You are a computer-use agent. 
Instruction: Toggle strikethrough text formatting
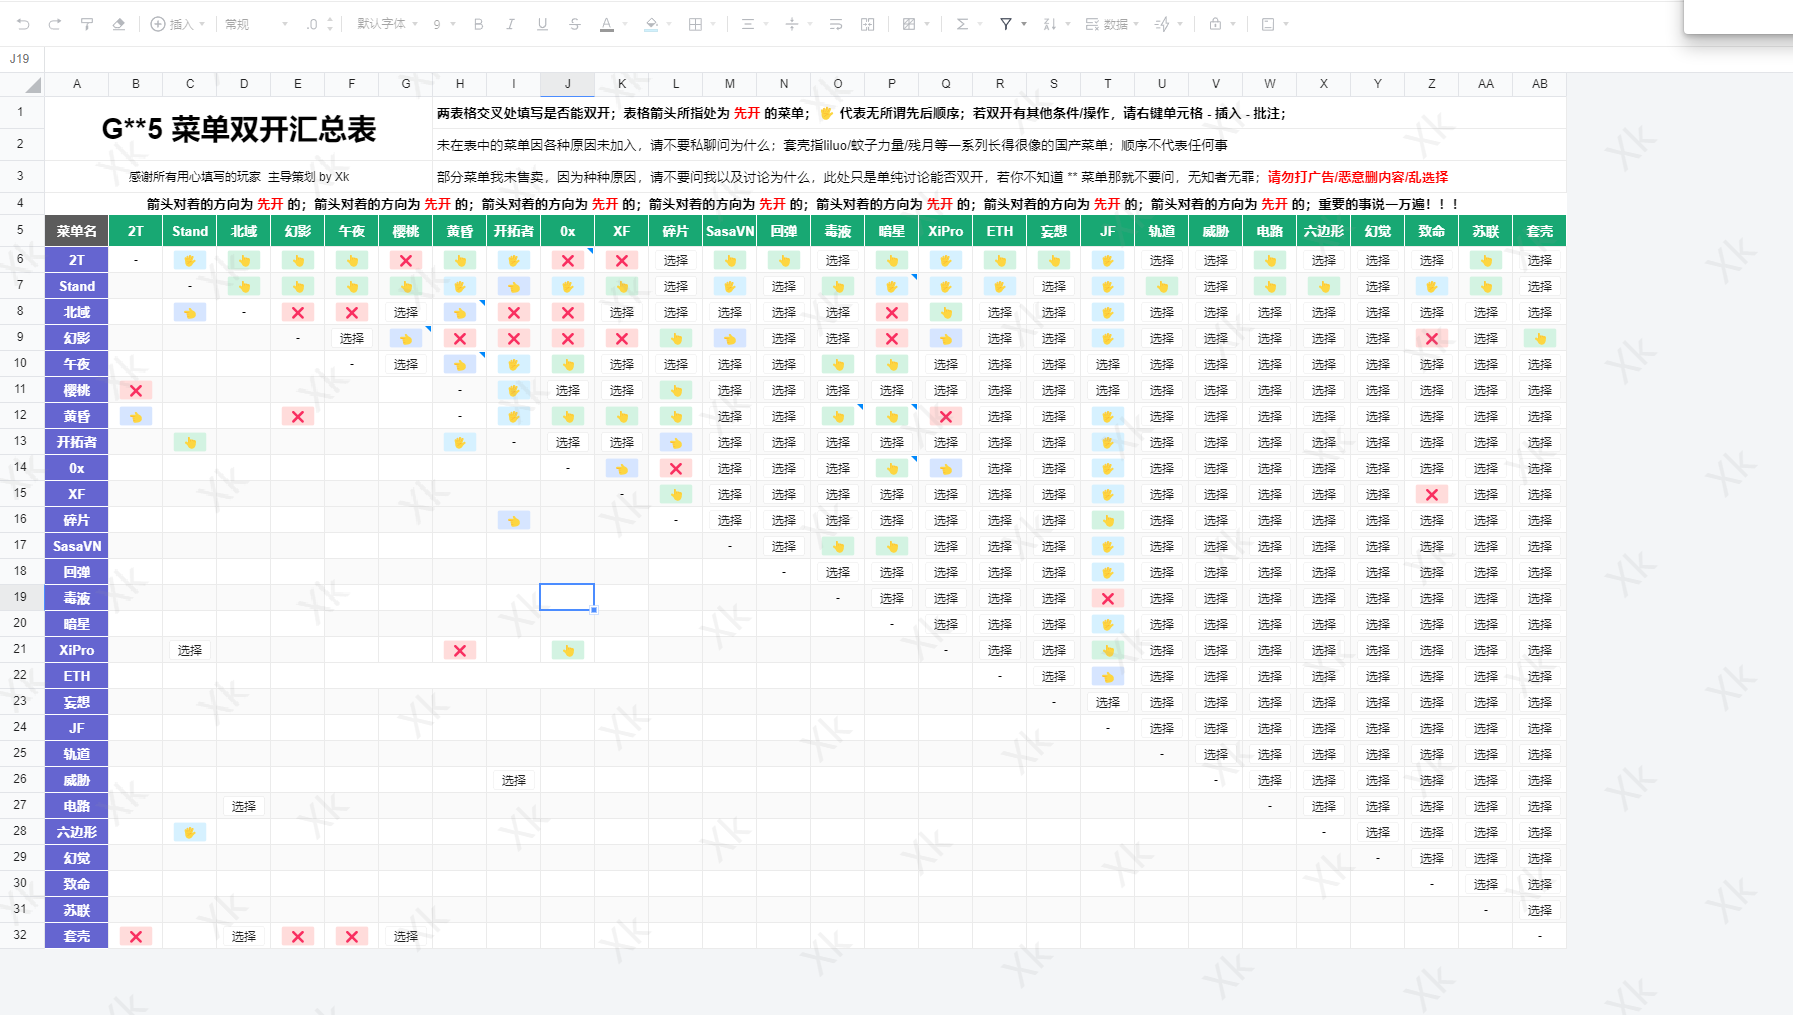pyautogui.click(x=574, y=24)
